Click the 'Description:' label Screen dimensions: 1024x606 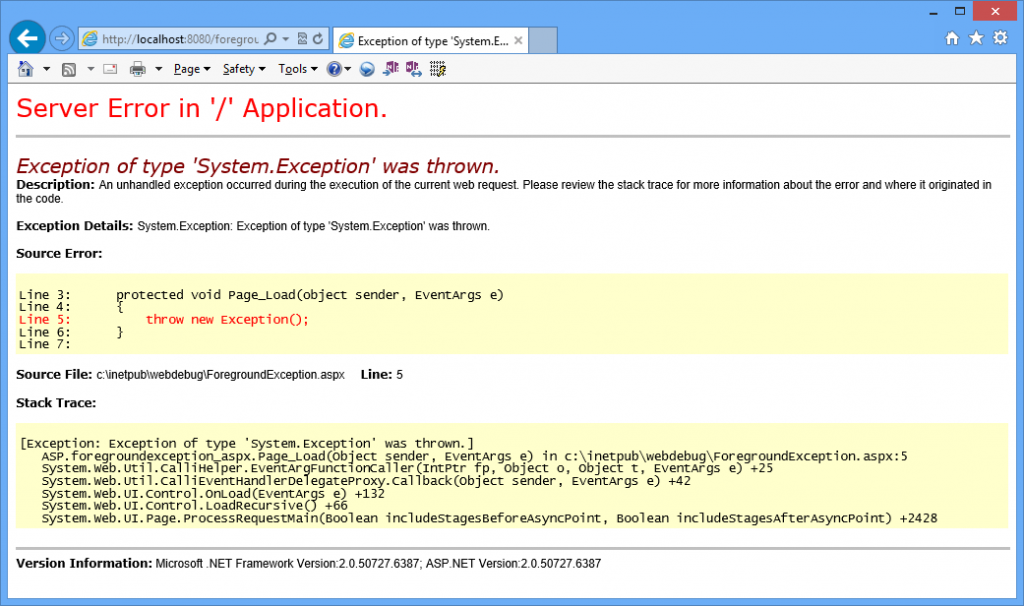[x=56, y=185]
